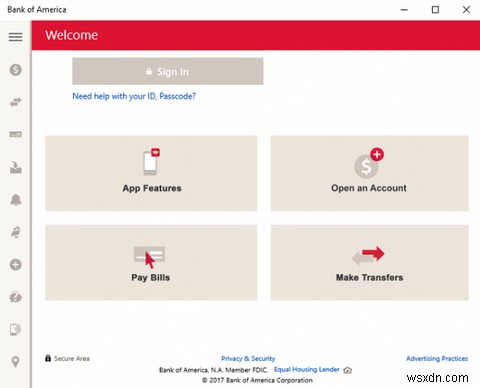
Task: Open the App Features tile
Action: 151,173
